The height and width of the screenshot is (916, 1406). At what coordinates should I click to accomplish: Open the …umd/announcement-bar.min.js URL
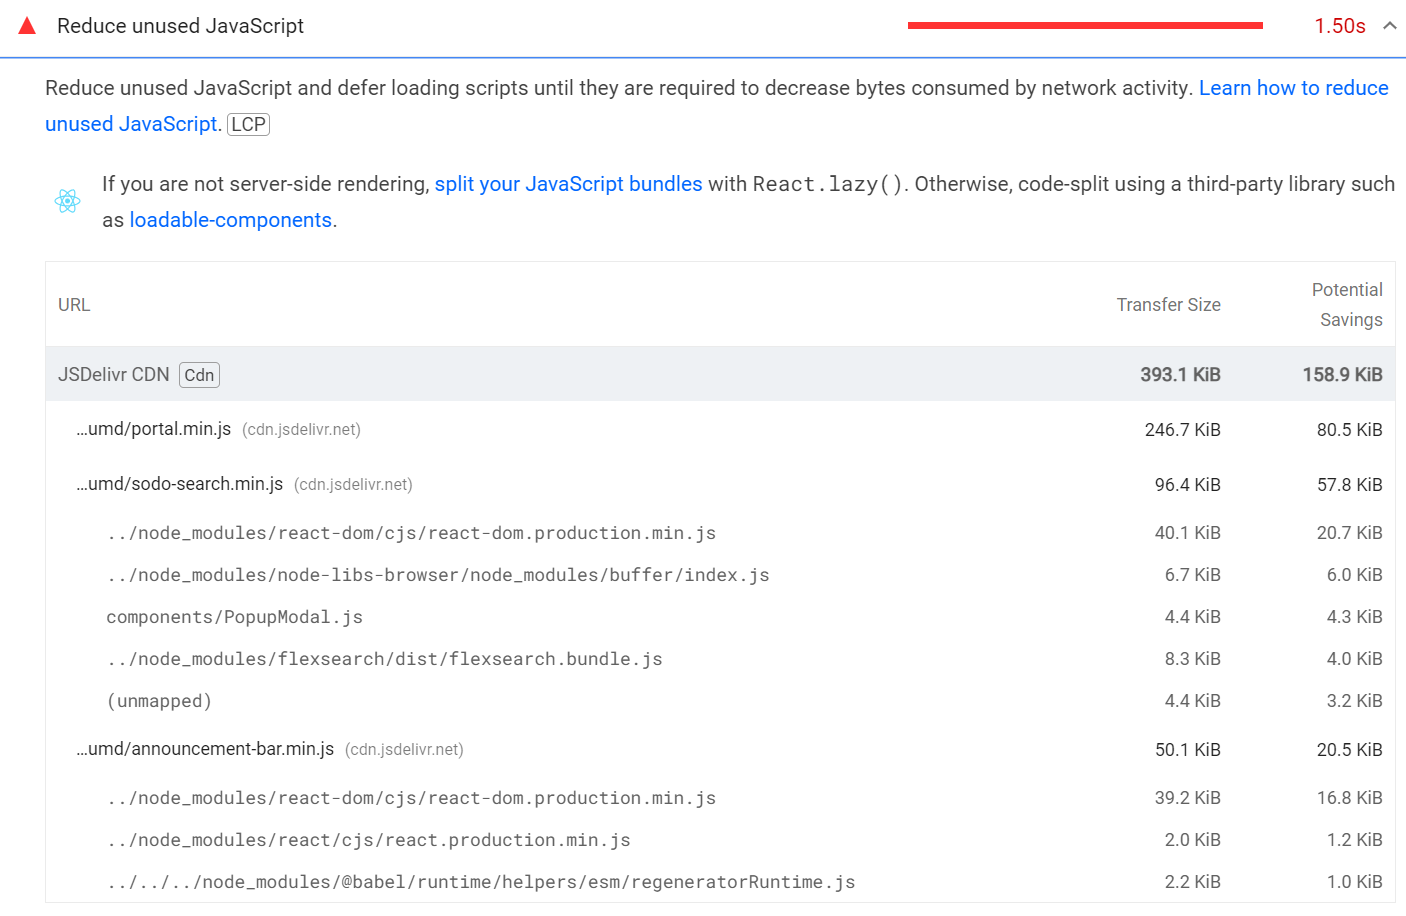click(205, 749)
